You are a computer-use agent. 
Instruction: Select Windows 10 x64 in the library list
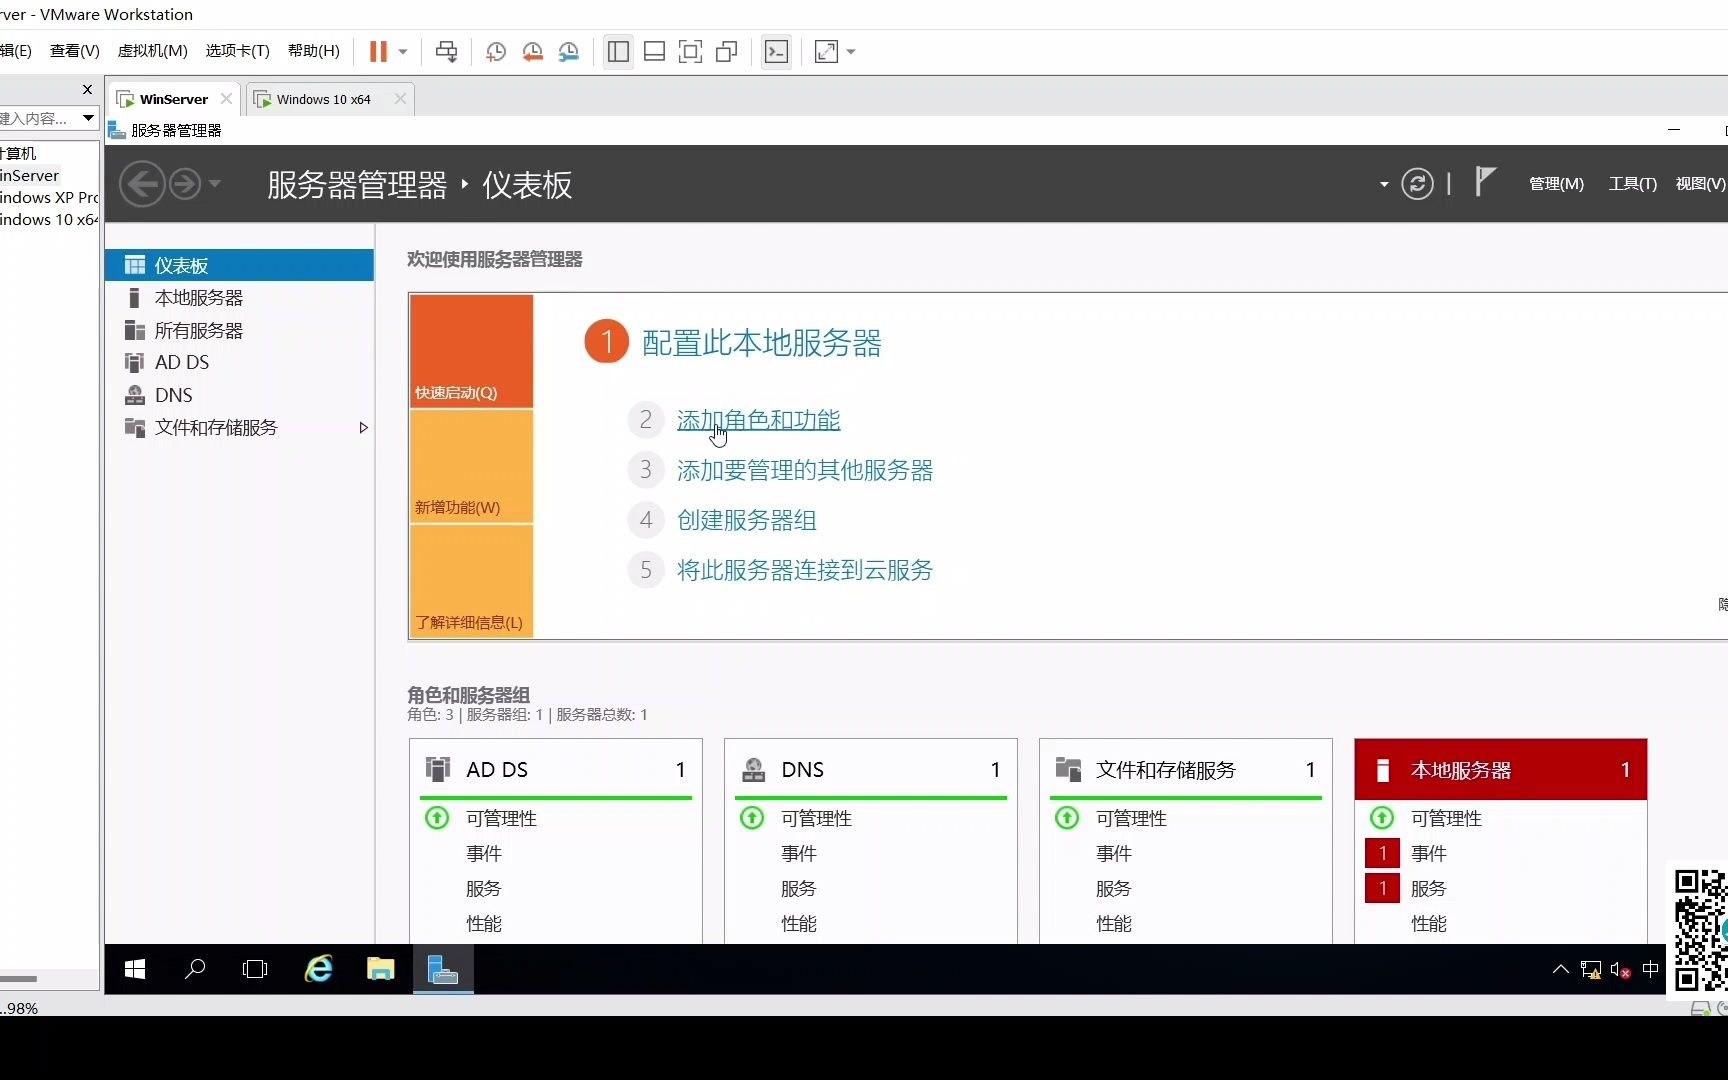click(49, 219)
